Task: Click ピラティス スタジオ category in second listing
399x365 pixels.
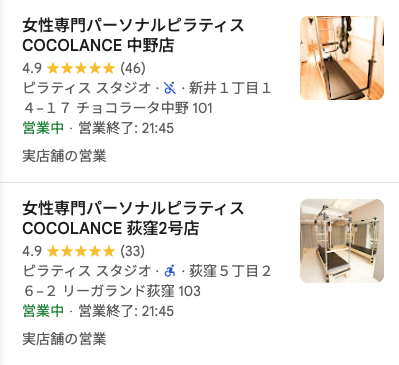Action: pos(87,271)
